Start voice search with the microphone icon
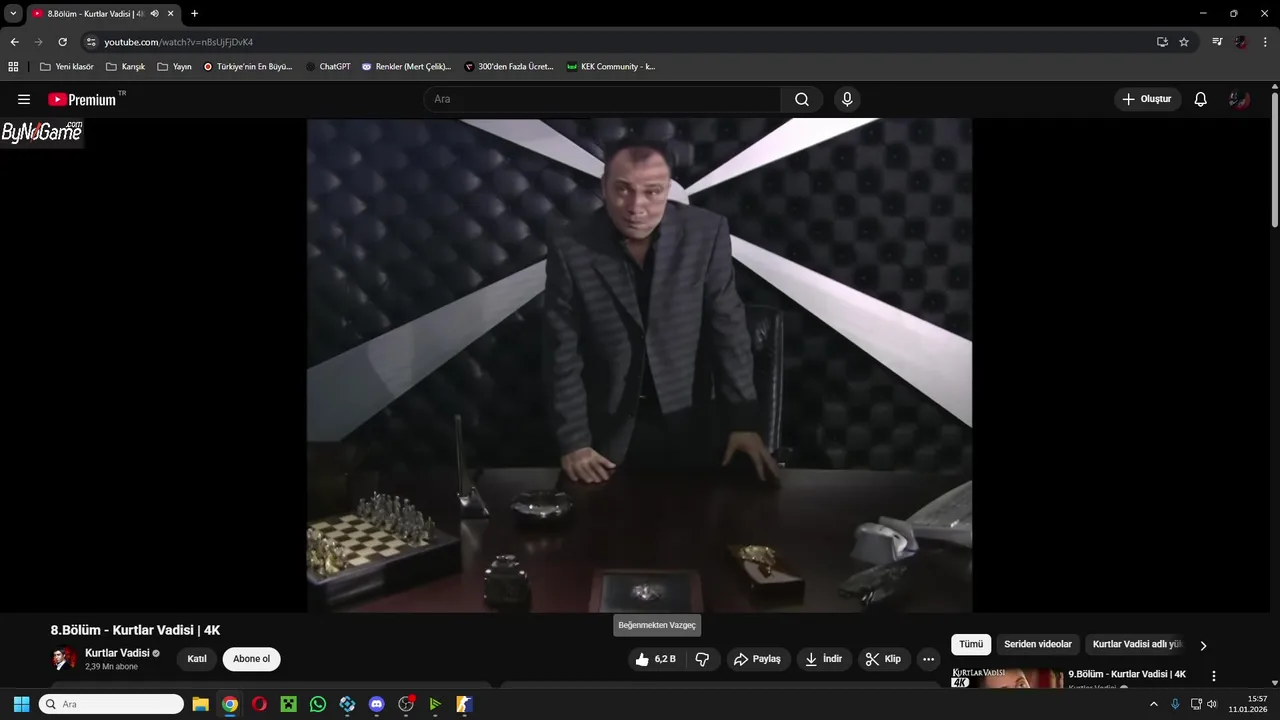The width and height of the screenshot is (1280, 720). [x=847, y=99]
